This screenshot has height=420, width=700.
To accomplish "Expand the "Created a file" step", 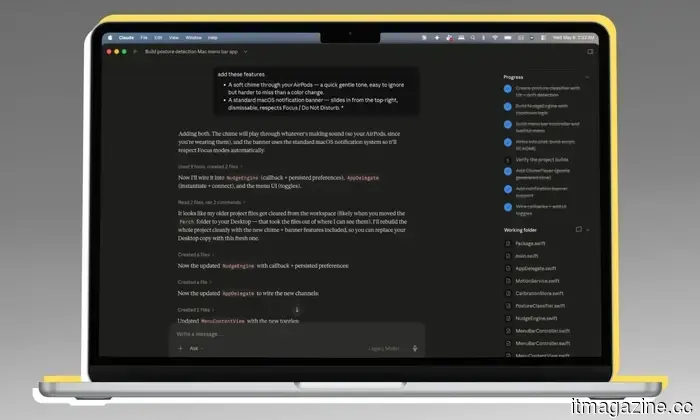I will click(x=194, y=282).
